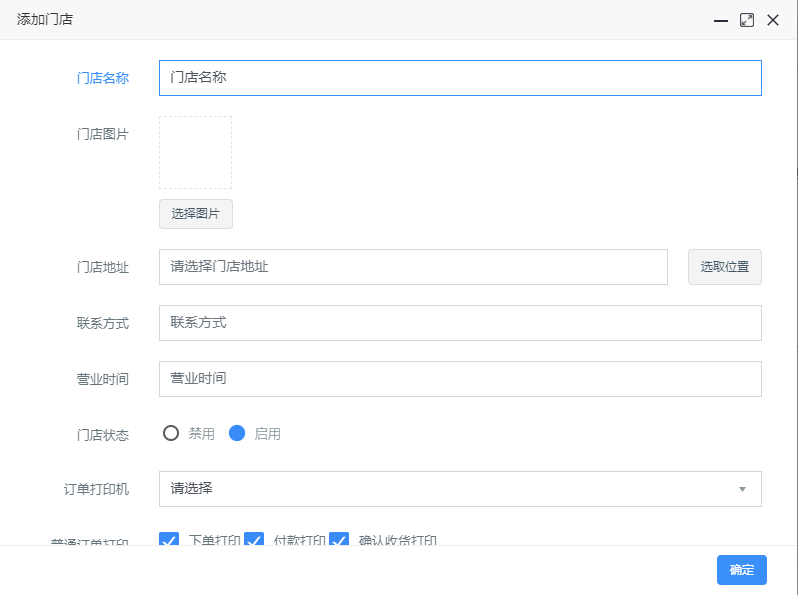Click into the 联系方式 input box
The width and height of the screenshot is (798, 595).
pos(460,323)
